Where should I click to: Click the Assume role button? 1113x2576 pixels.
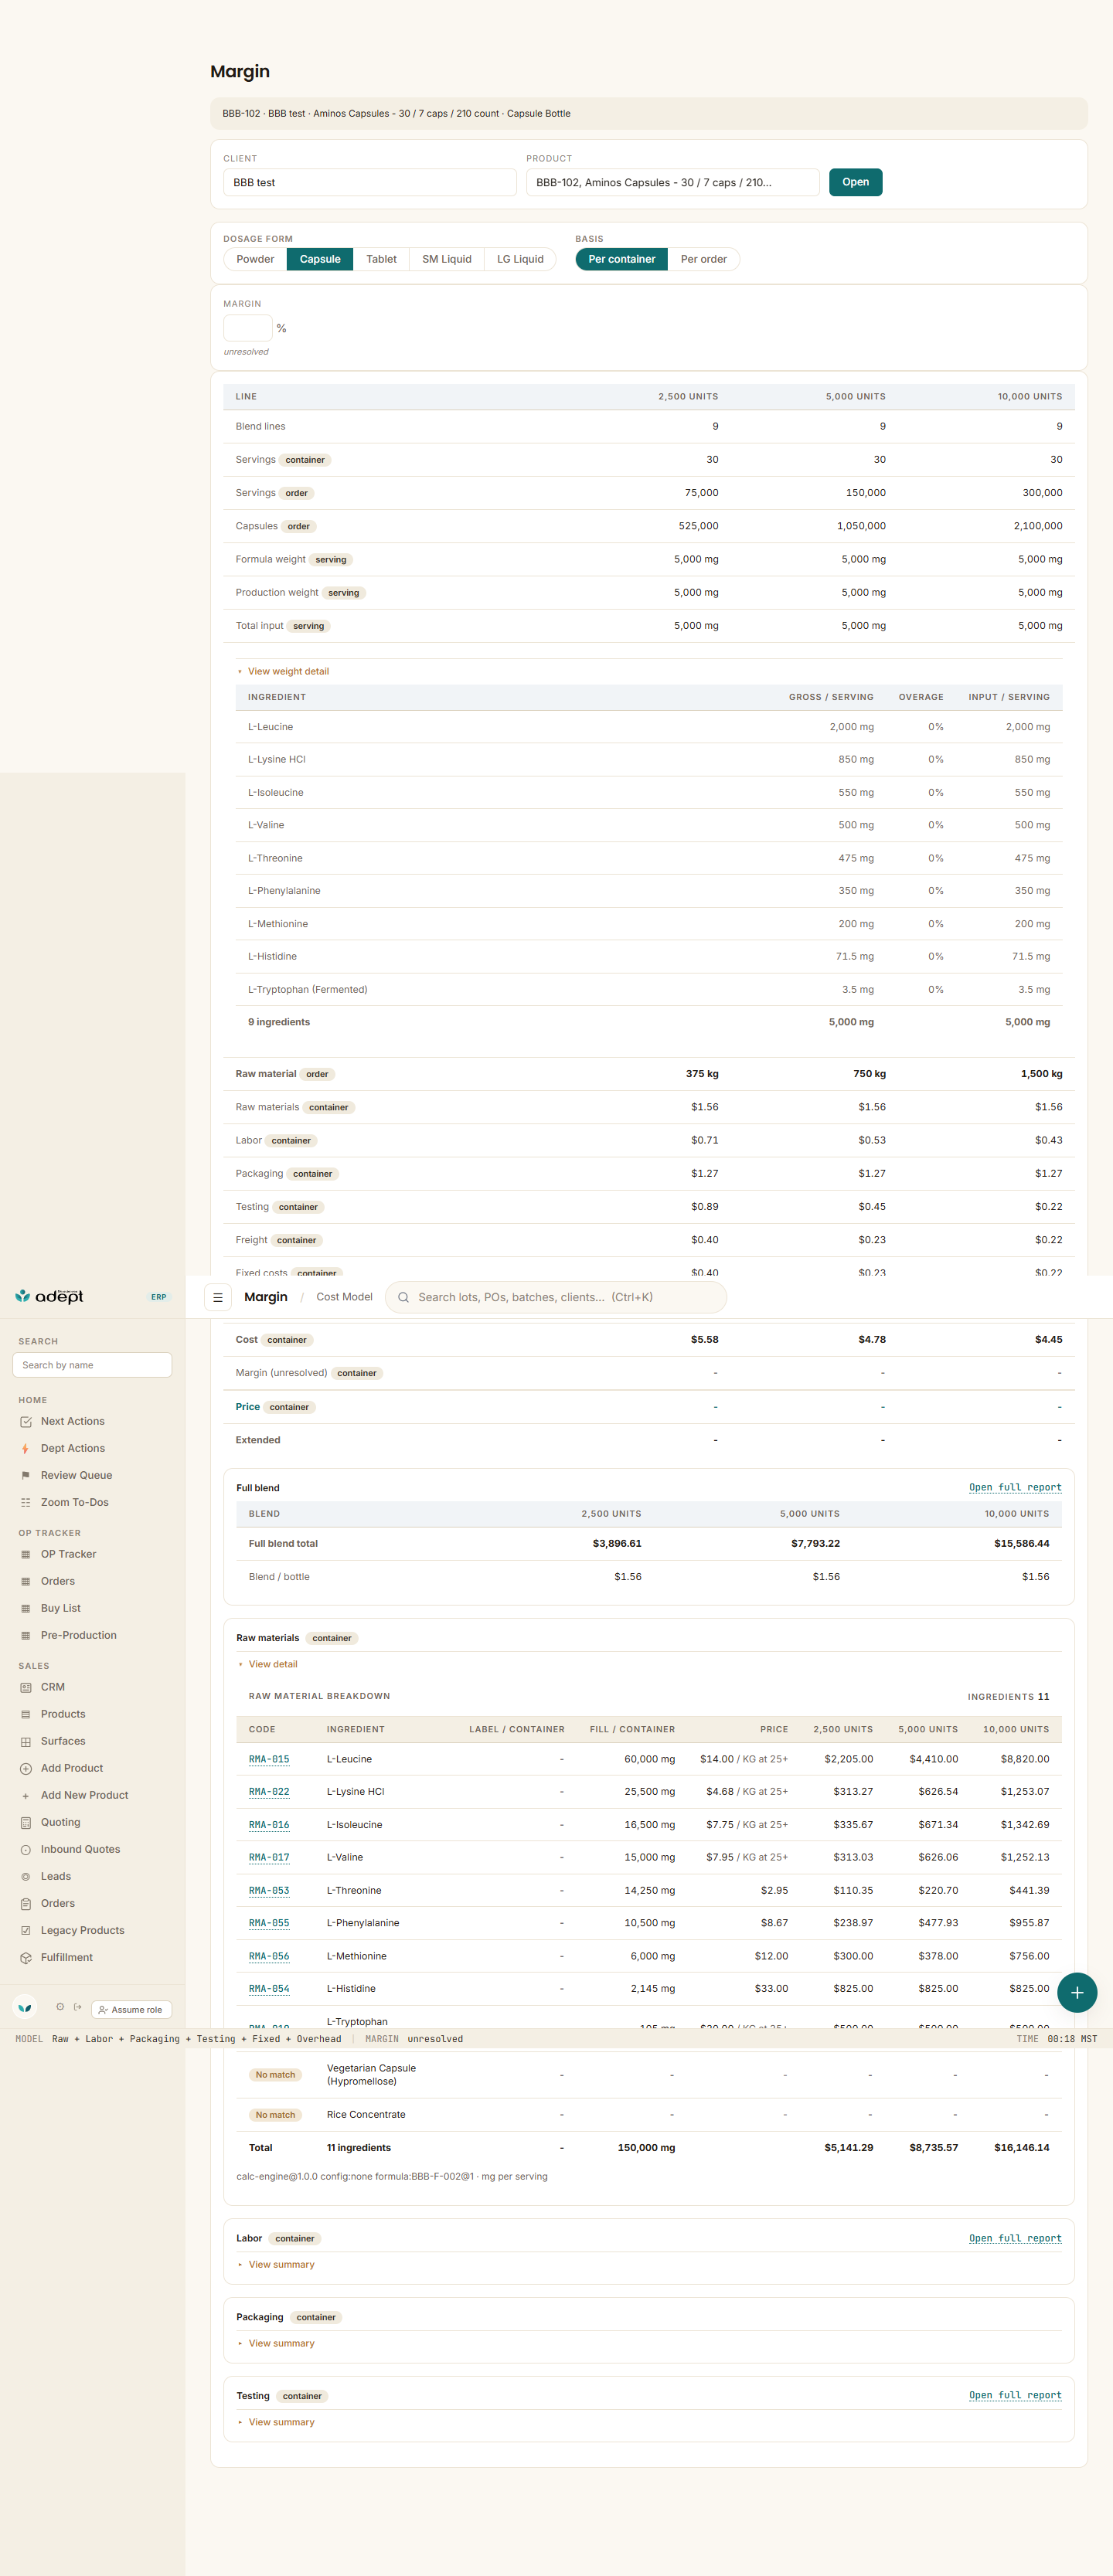click(x=131, y=2009)
